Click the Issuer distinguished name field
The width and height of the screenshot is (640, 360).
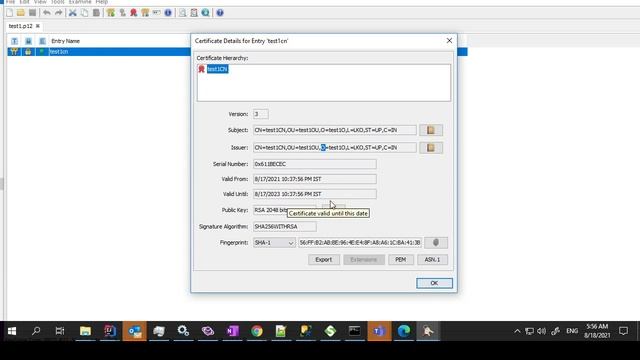(x=335, y=147)
